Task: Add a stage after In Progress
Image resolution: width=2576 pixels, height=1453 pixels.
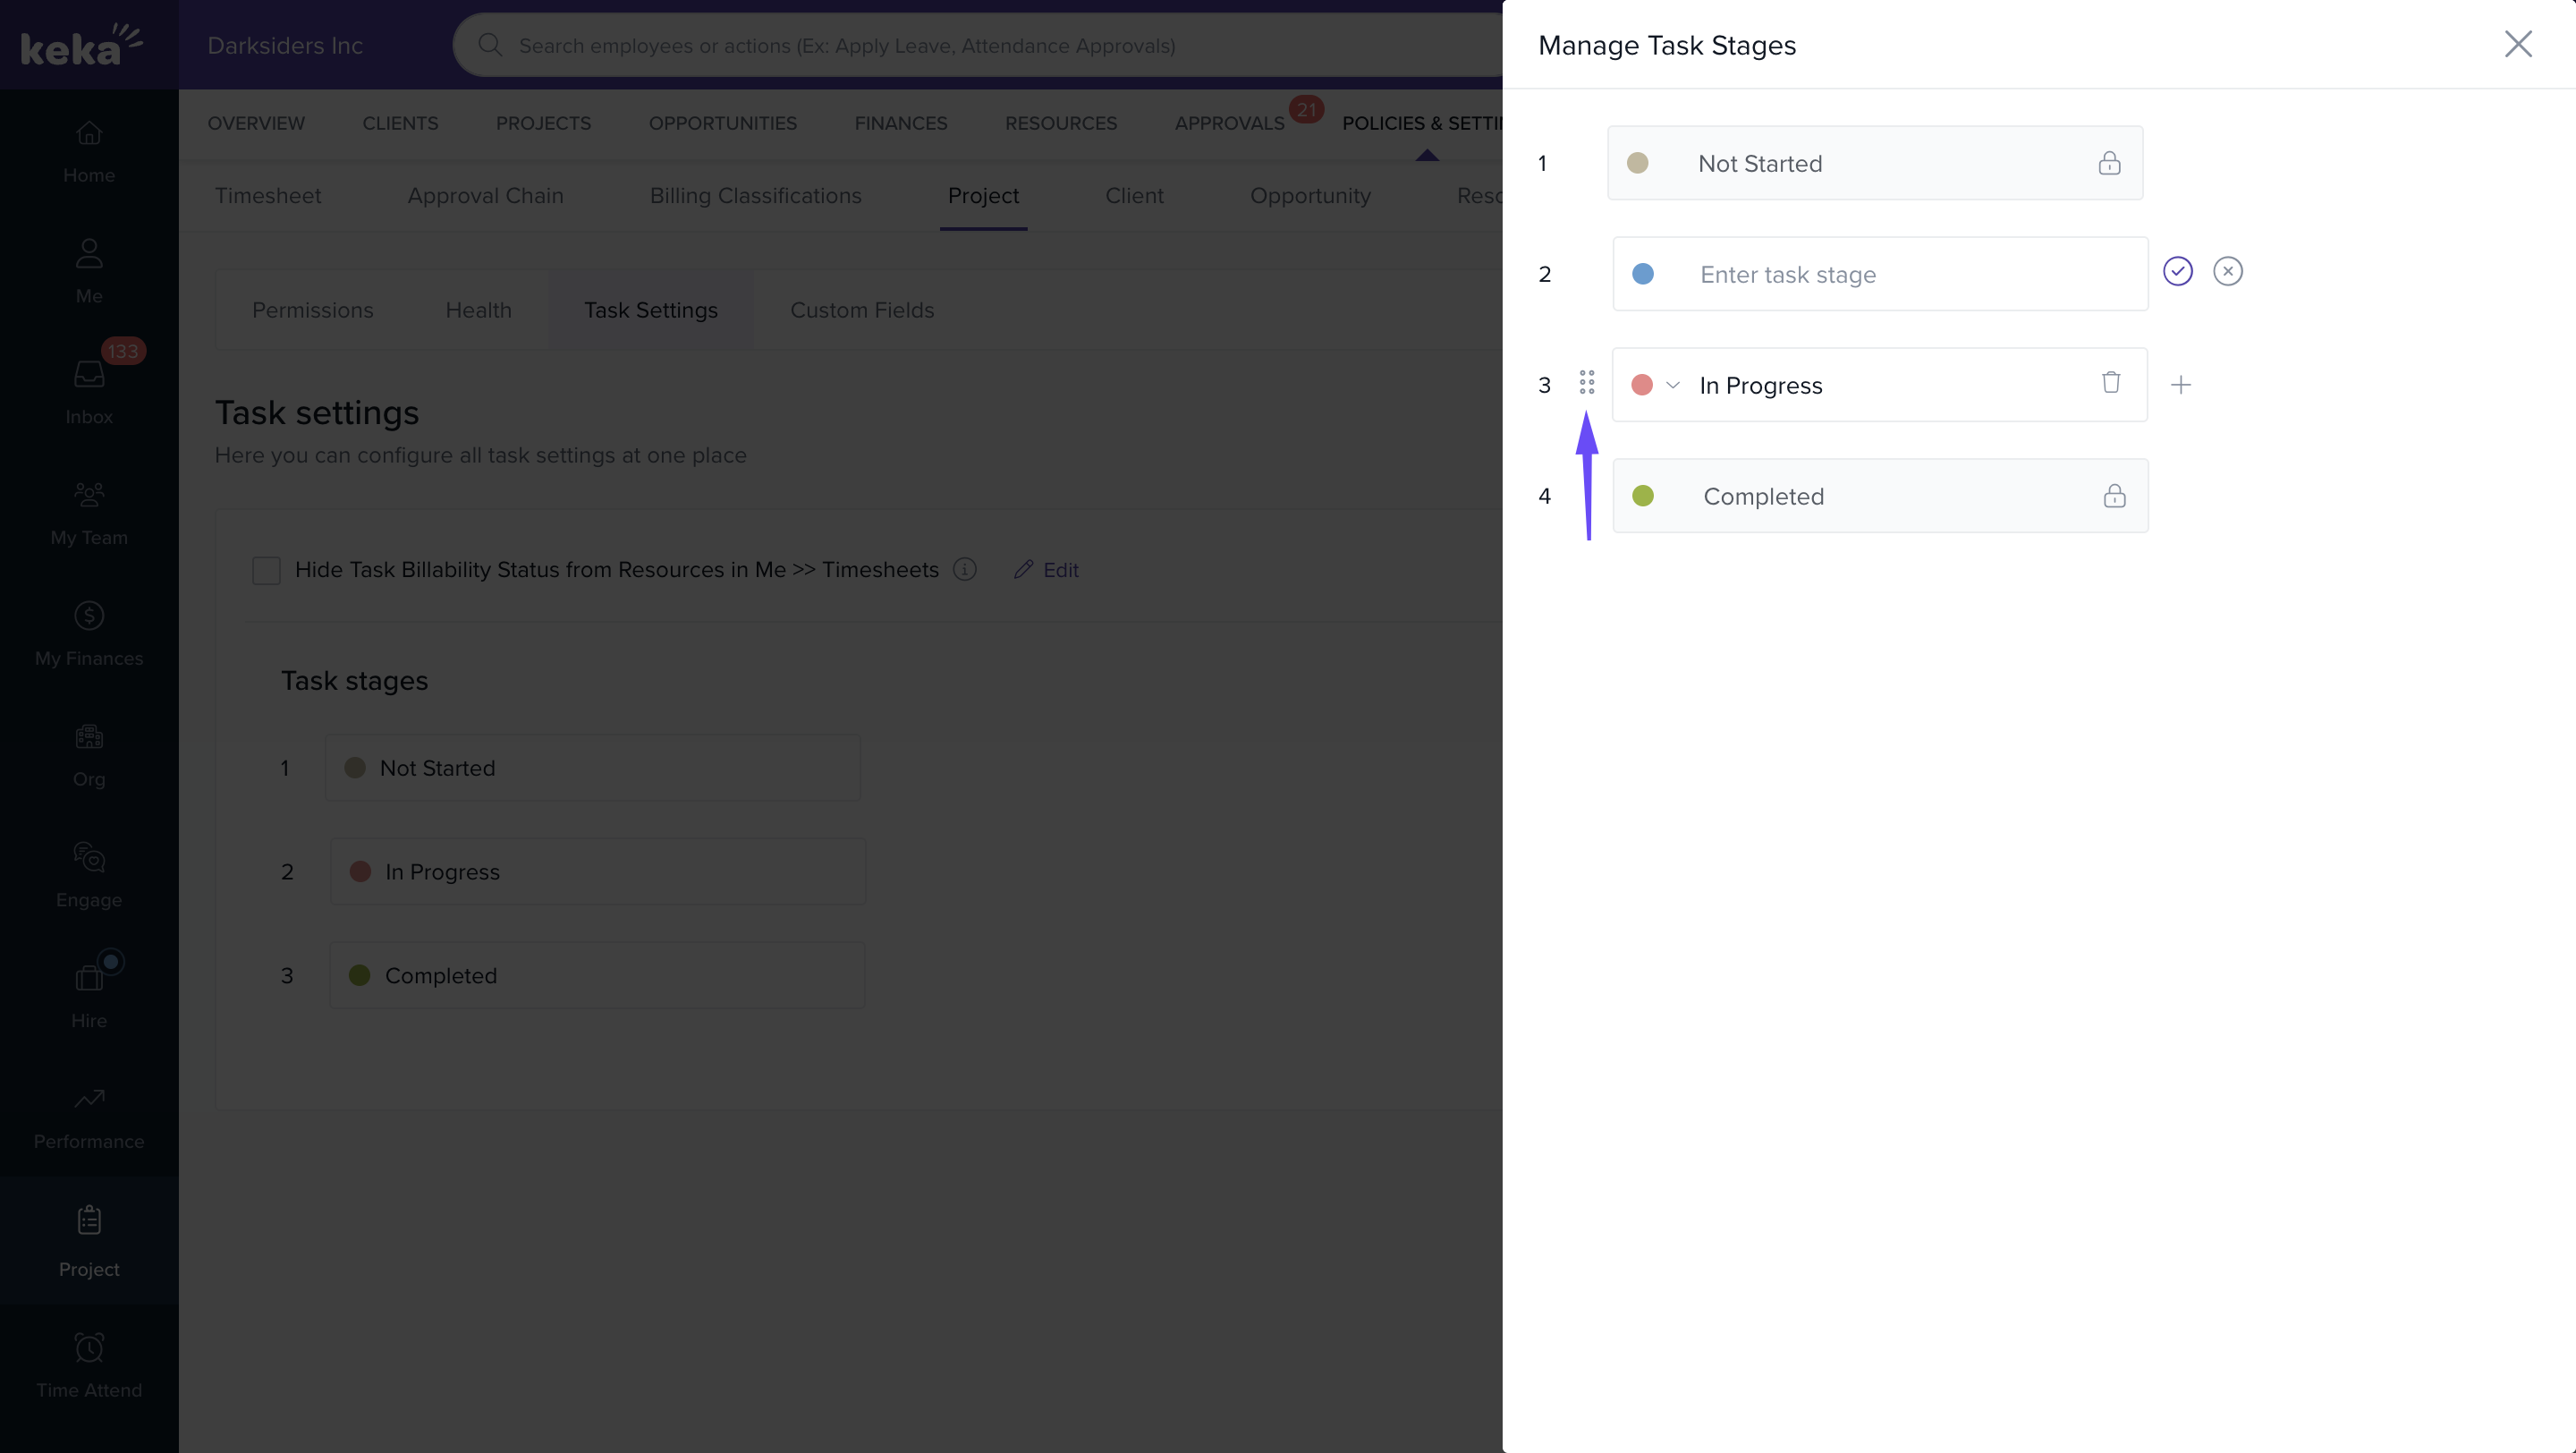Action: click(x=2180, y=385)
